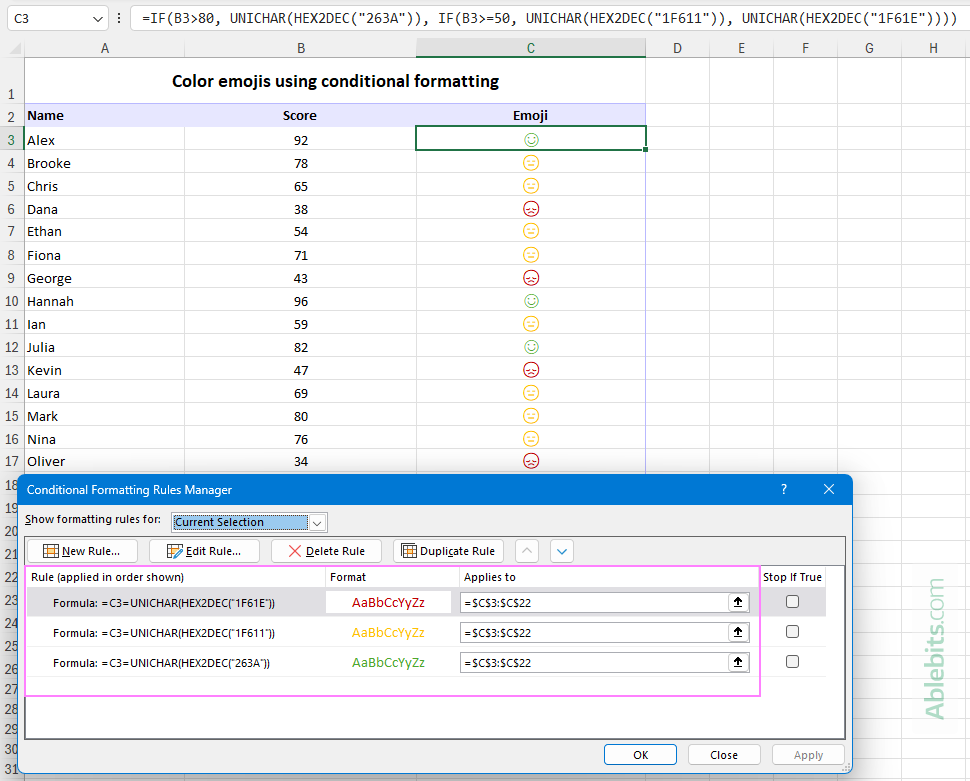
Task: Click the red AaBbCcYyZz format preview
Action: [387, 601]
